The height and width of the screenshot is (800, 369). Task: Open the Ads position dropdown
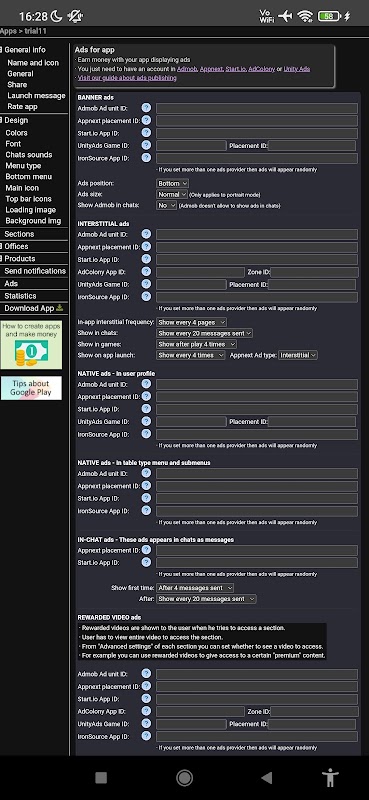[x=173, y=183]
